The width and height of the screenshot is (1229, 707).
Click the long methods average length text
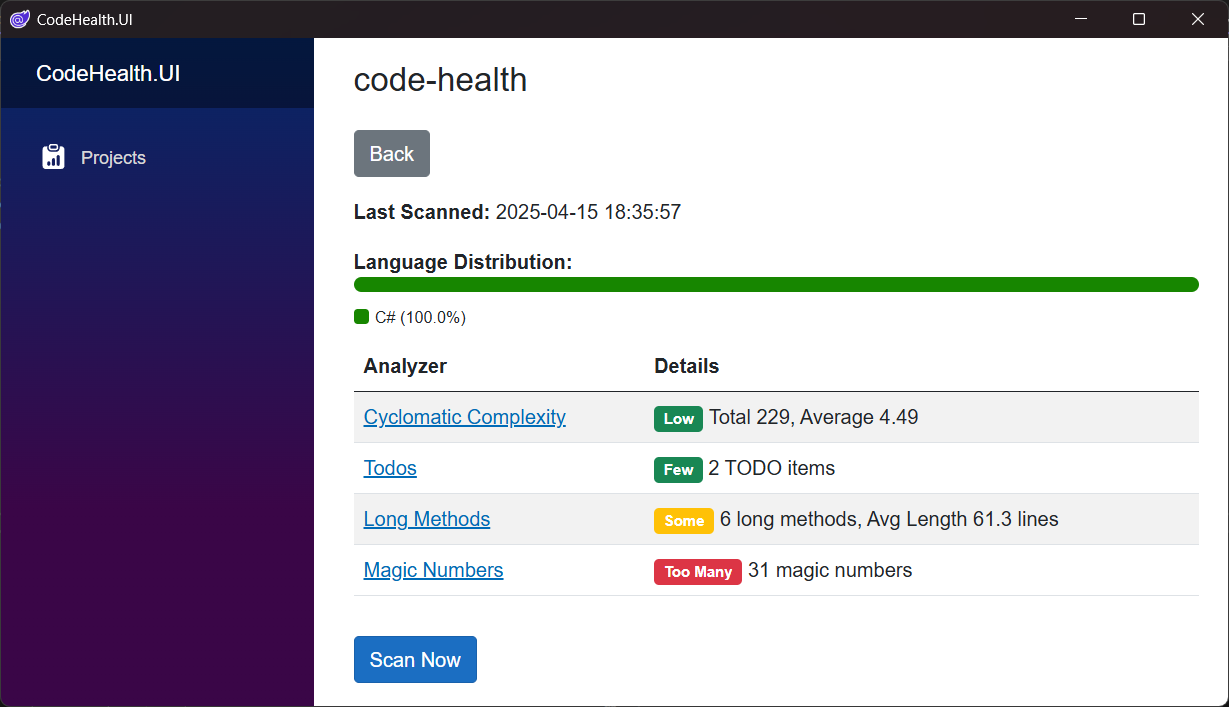click(x=889, y=519)
